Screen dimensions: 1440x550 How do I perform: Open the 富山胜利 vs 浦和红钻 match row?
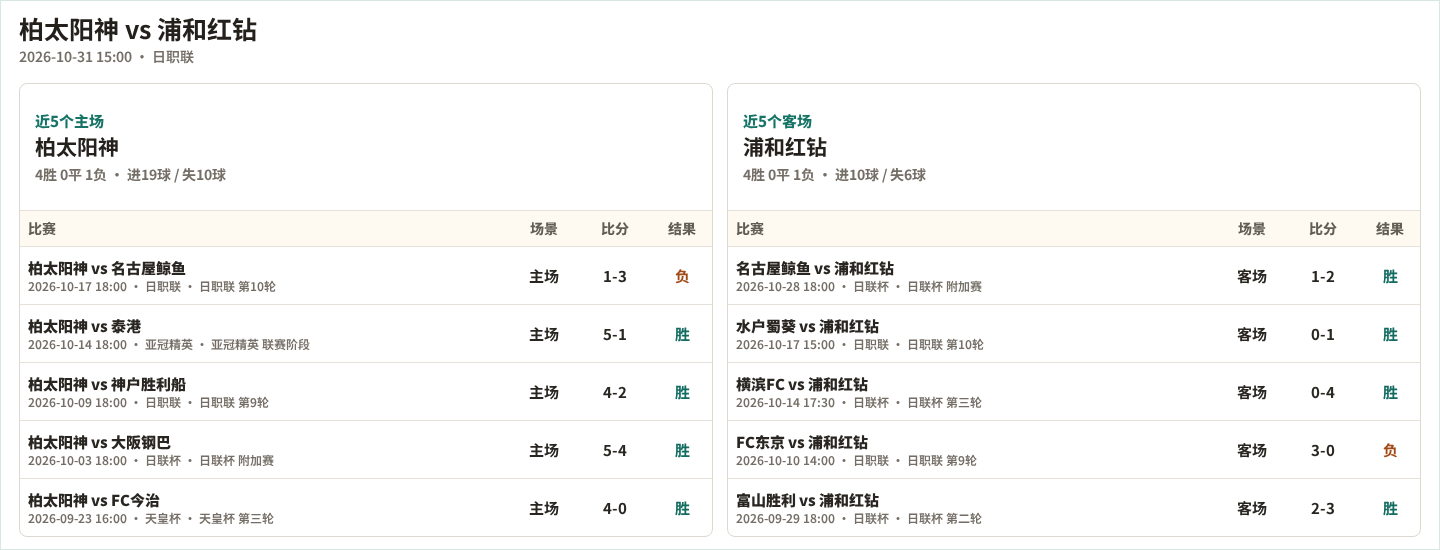coord(1074,508)
